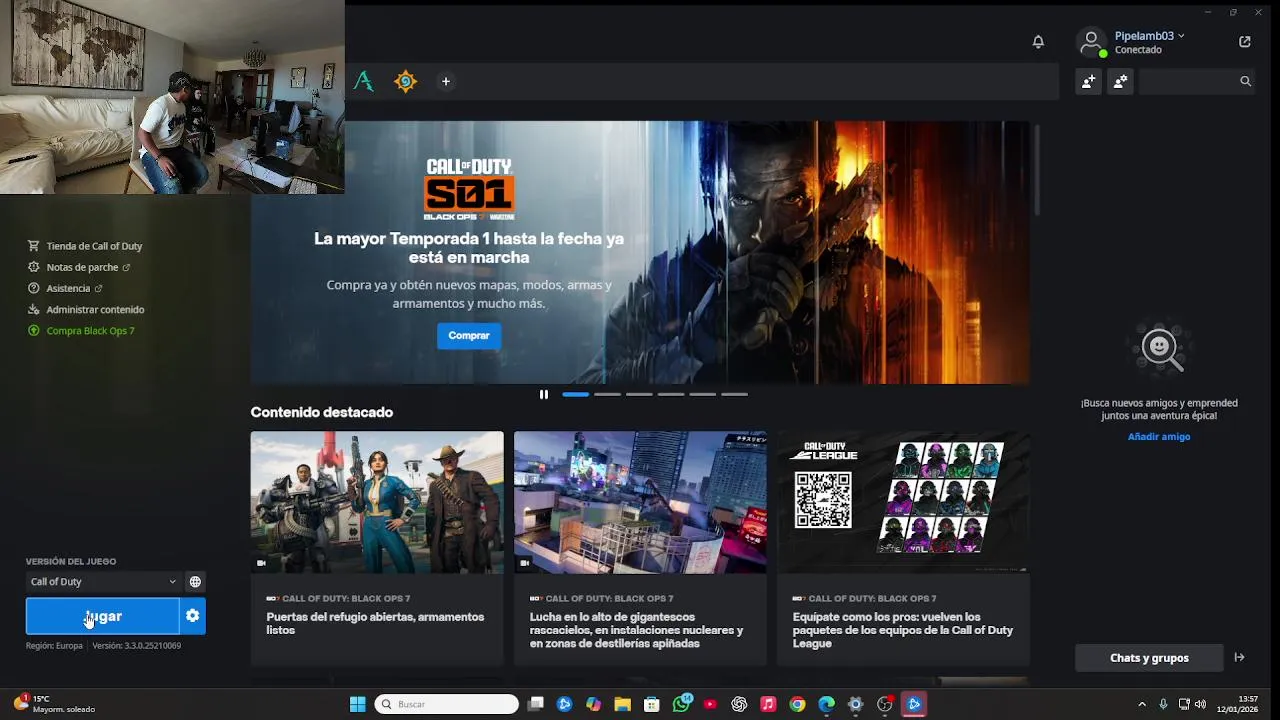This screenshot has width=1280, height=720.
Task: Select the third carousel slide indicator
Action: pyautogui.click(x=639, y=394)
